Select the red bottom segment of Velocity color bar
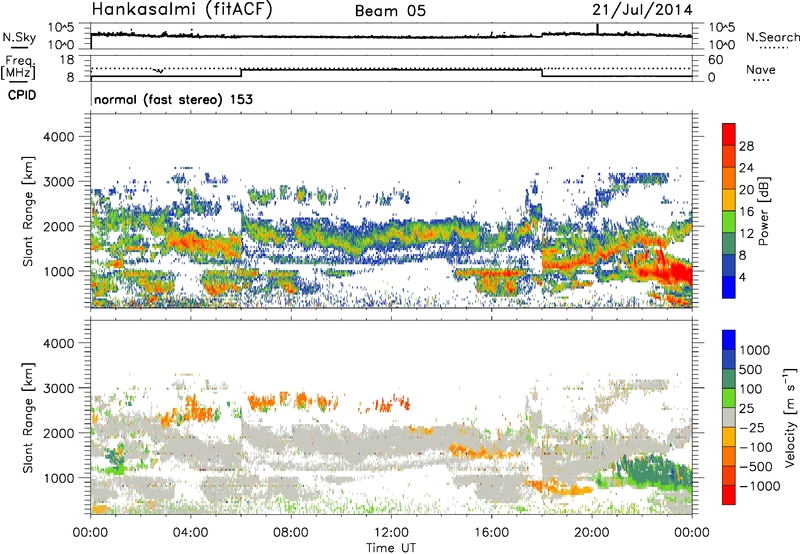This screenshot has height=554, width=800. 729,495
